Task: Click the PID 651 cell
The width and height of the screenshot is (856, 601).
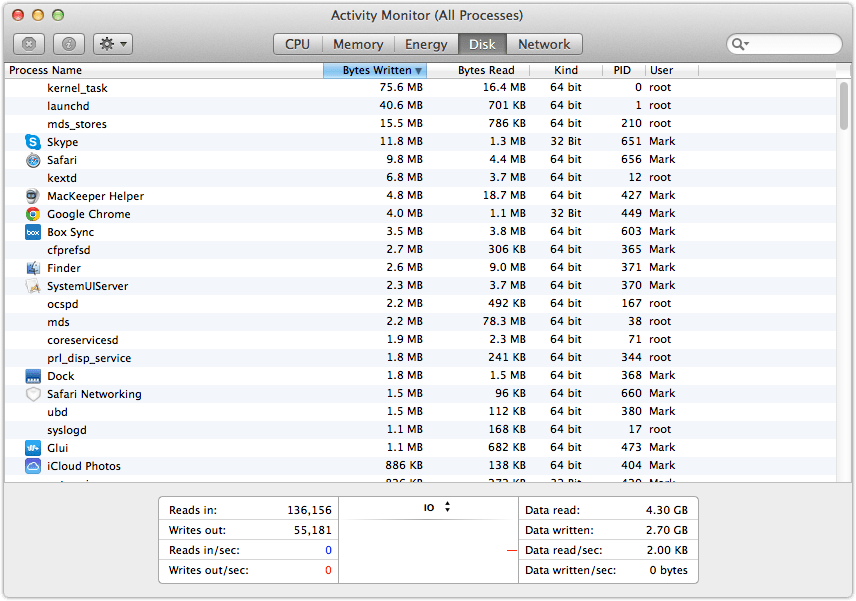Action: tap(631, 141)
